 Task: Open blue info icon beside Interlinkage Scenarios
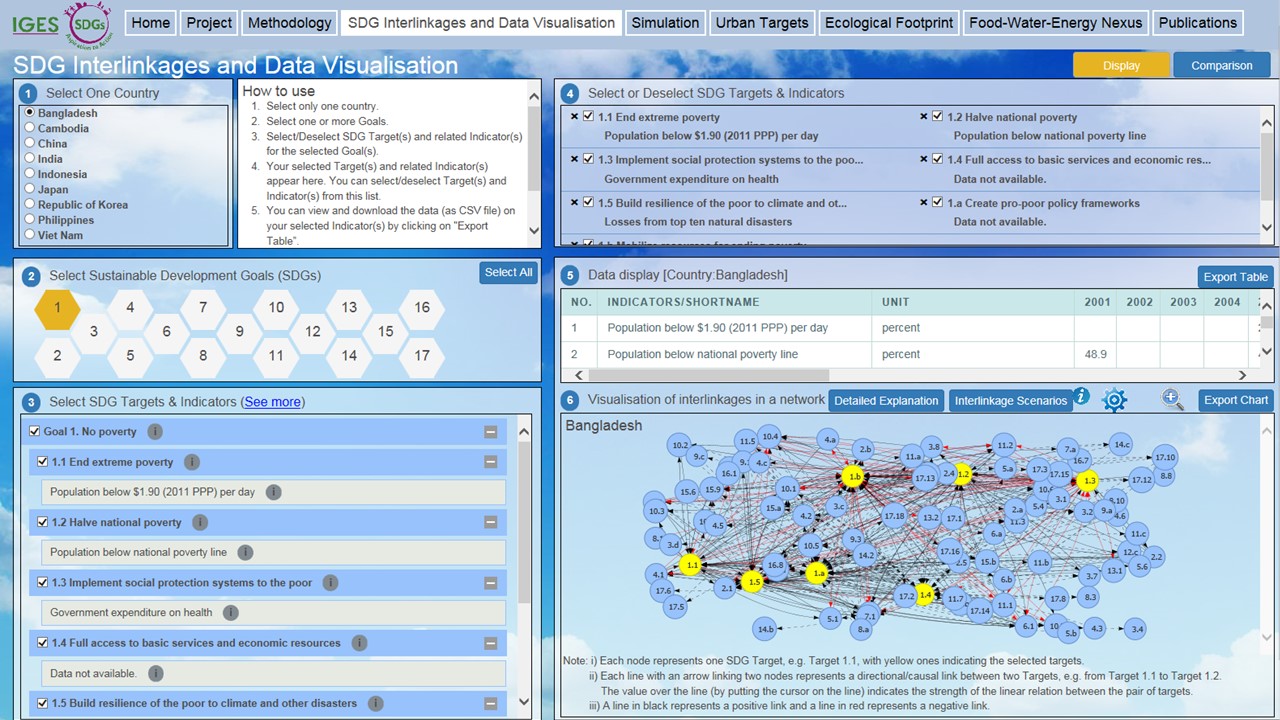(x=1081, y=398)
